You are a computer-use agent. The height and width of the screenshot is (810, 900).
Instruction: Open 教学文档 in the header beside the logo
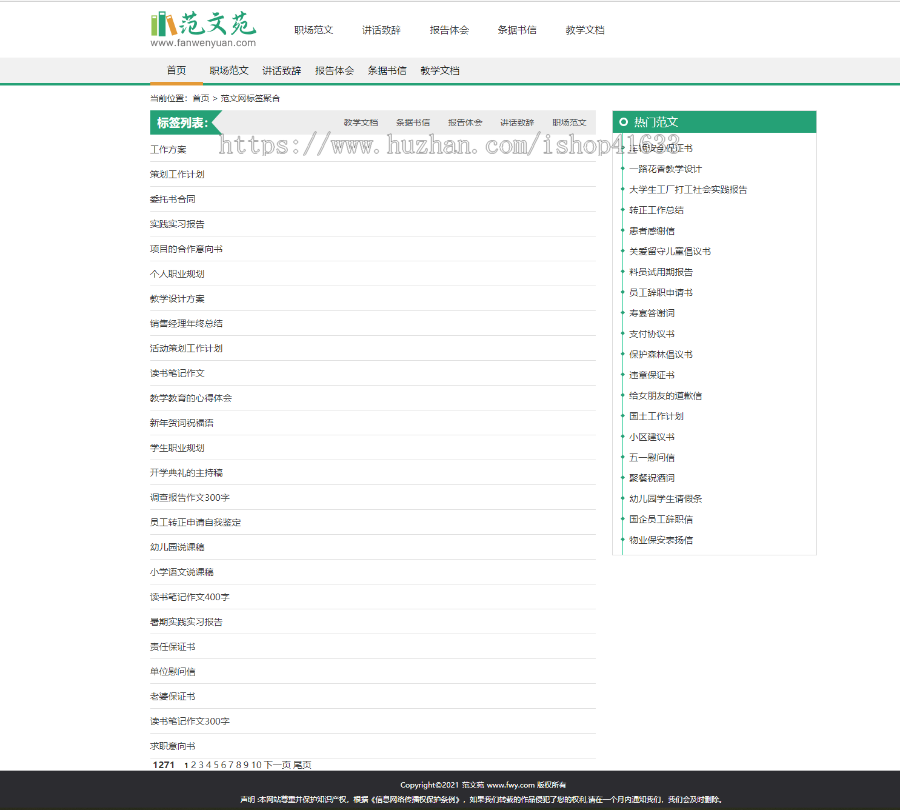(x=585, y=30)
